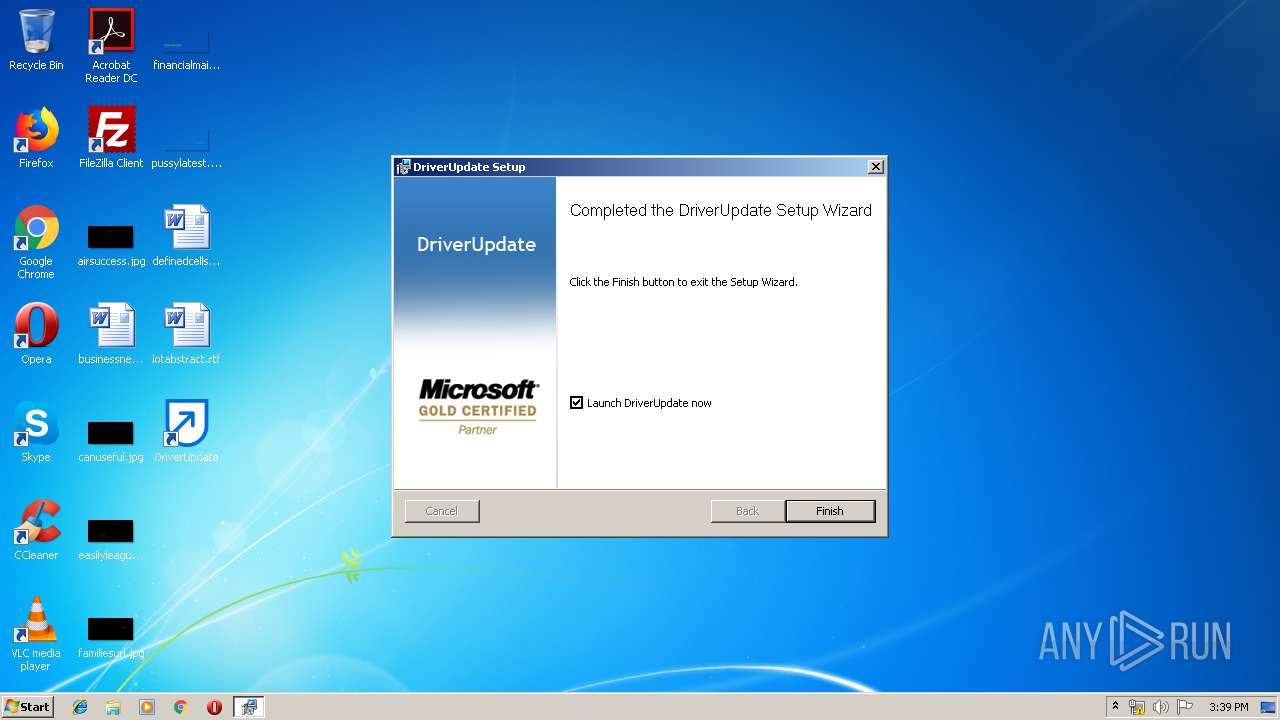The width and height of the screenshot is (1280, 720).
Task: Select the DriverUpdate installer taskbar item
Action: pyautogui.click(x=248, y=707)
